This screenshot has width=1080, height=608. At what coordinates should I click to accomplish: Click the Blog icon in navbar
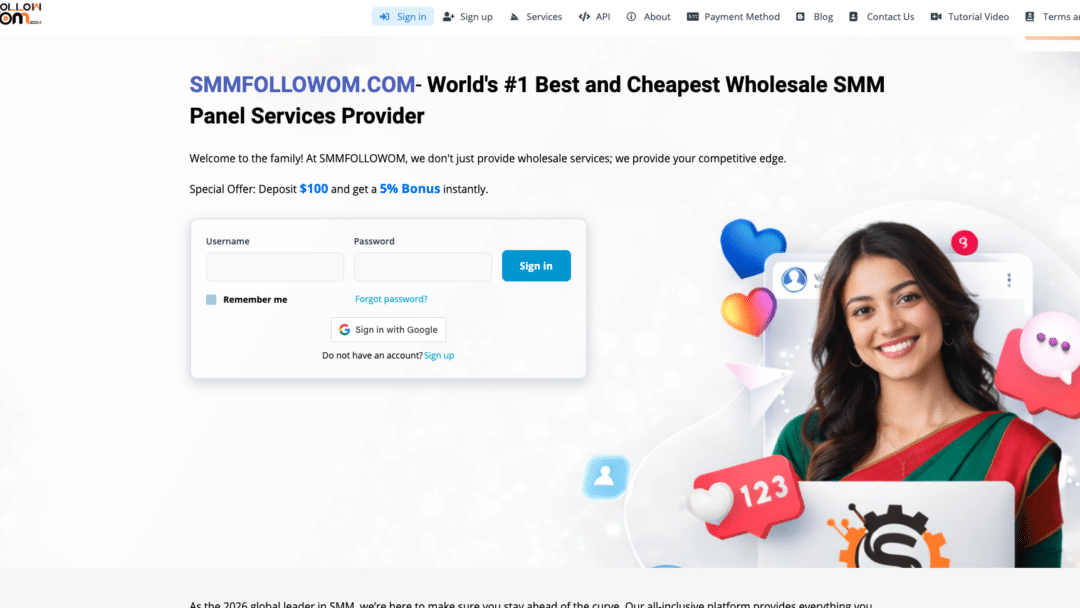point(800,17)
